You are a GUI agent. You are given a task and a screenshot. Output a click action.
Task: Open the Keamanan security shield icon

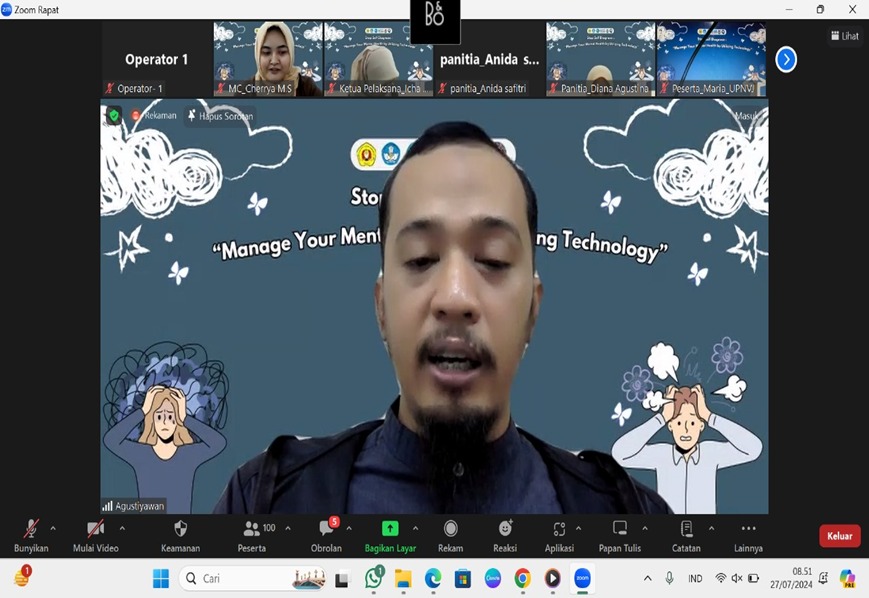point(180,529)
